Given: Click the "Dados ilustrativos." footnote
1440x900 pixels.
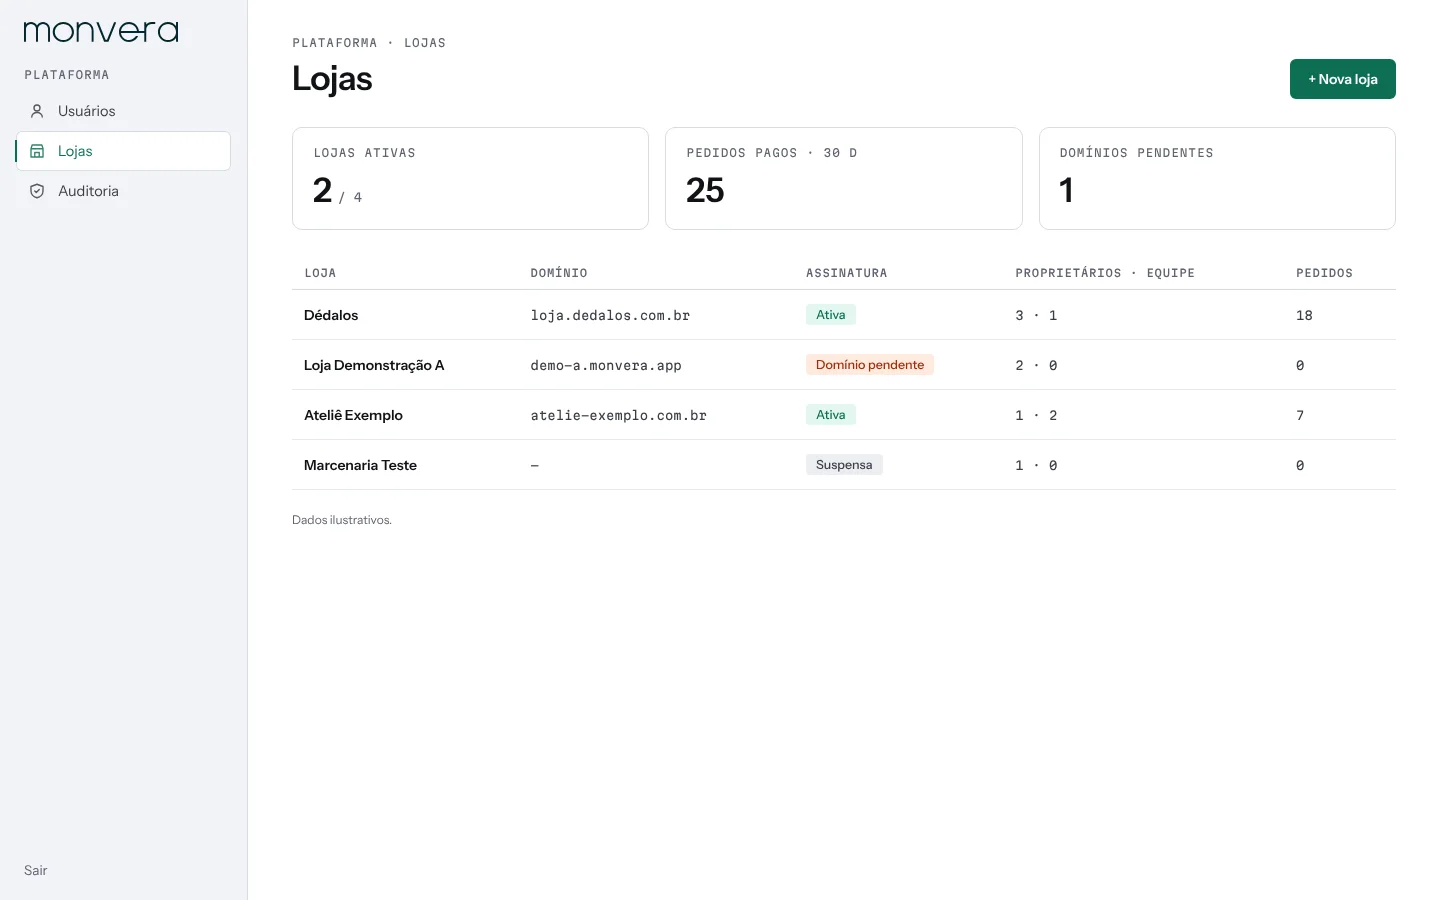Looking at the screenshot, I should coord(342,520).
